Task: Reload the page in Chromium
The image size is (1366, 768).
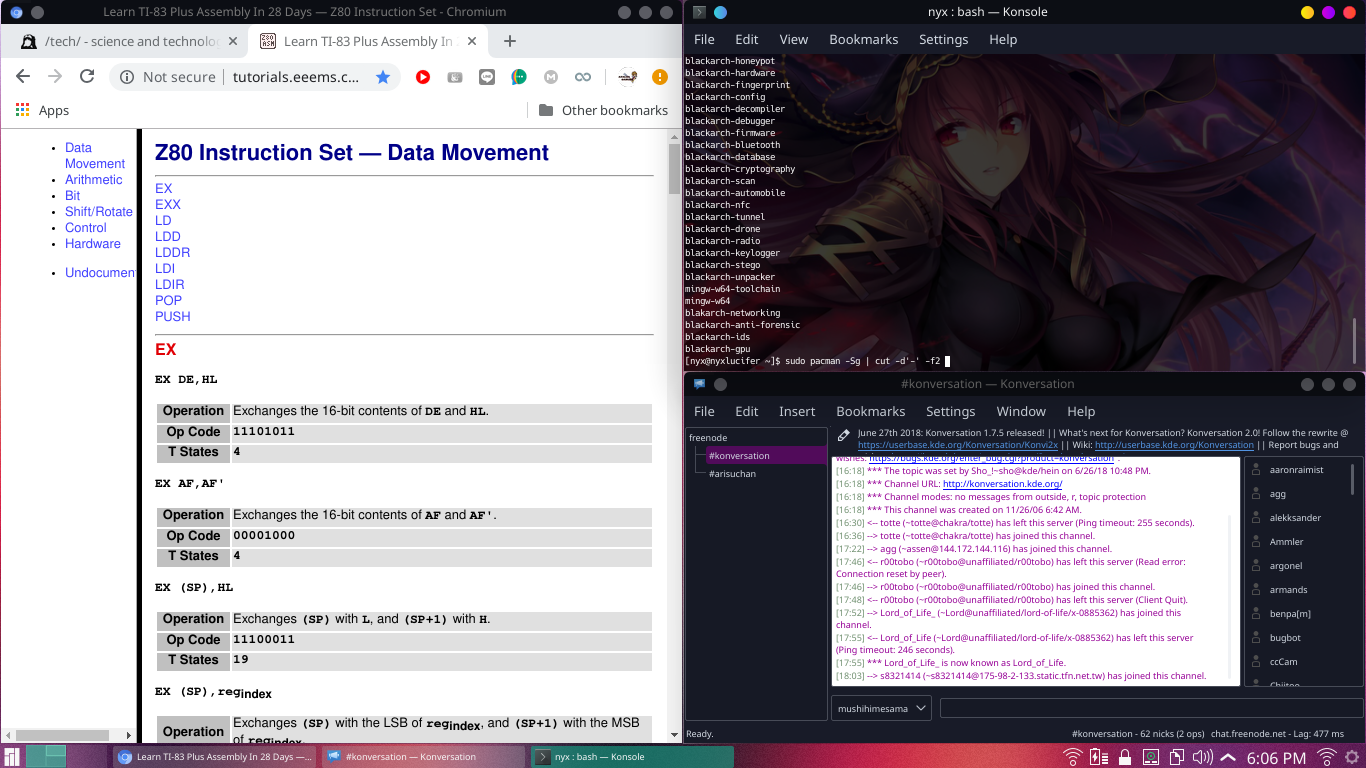Action: tap(87, 77)
